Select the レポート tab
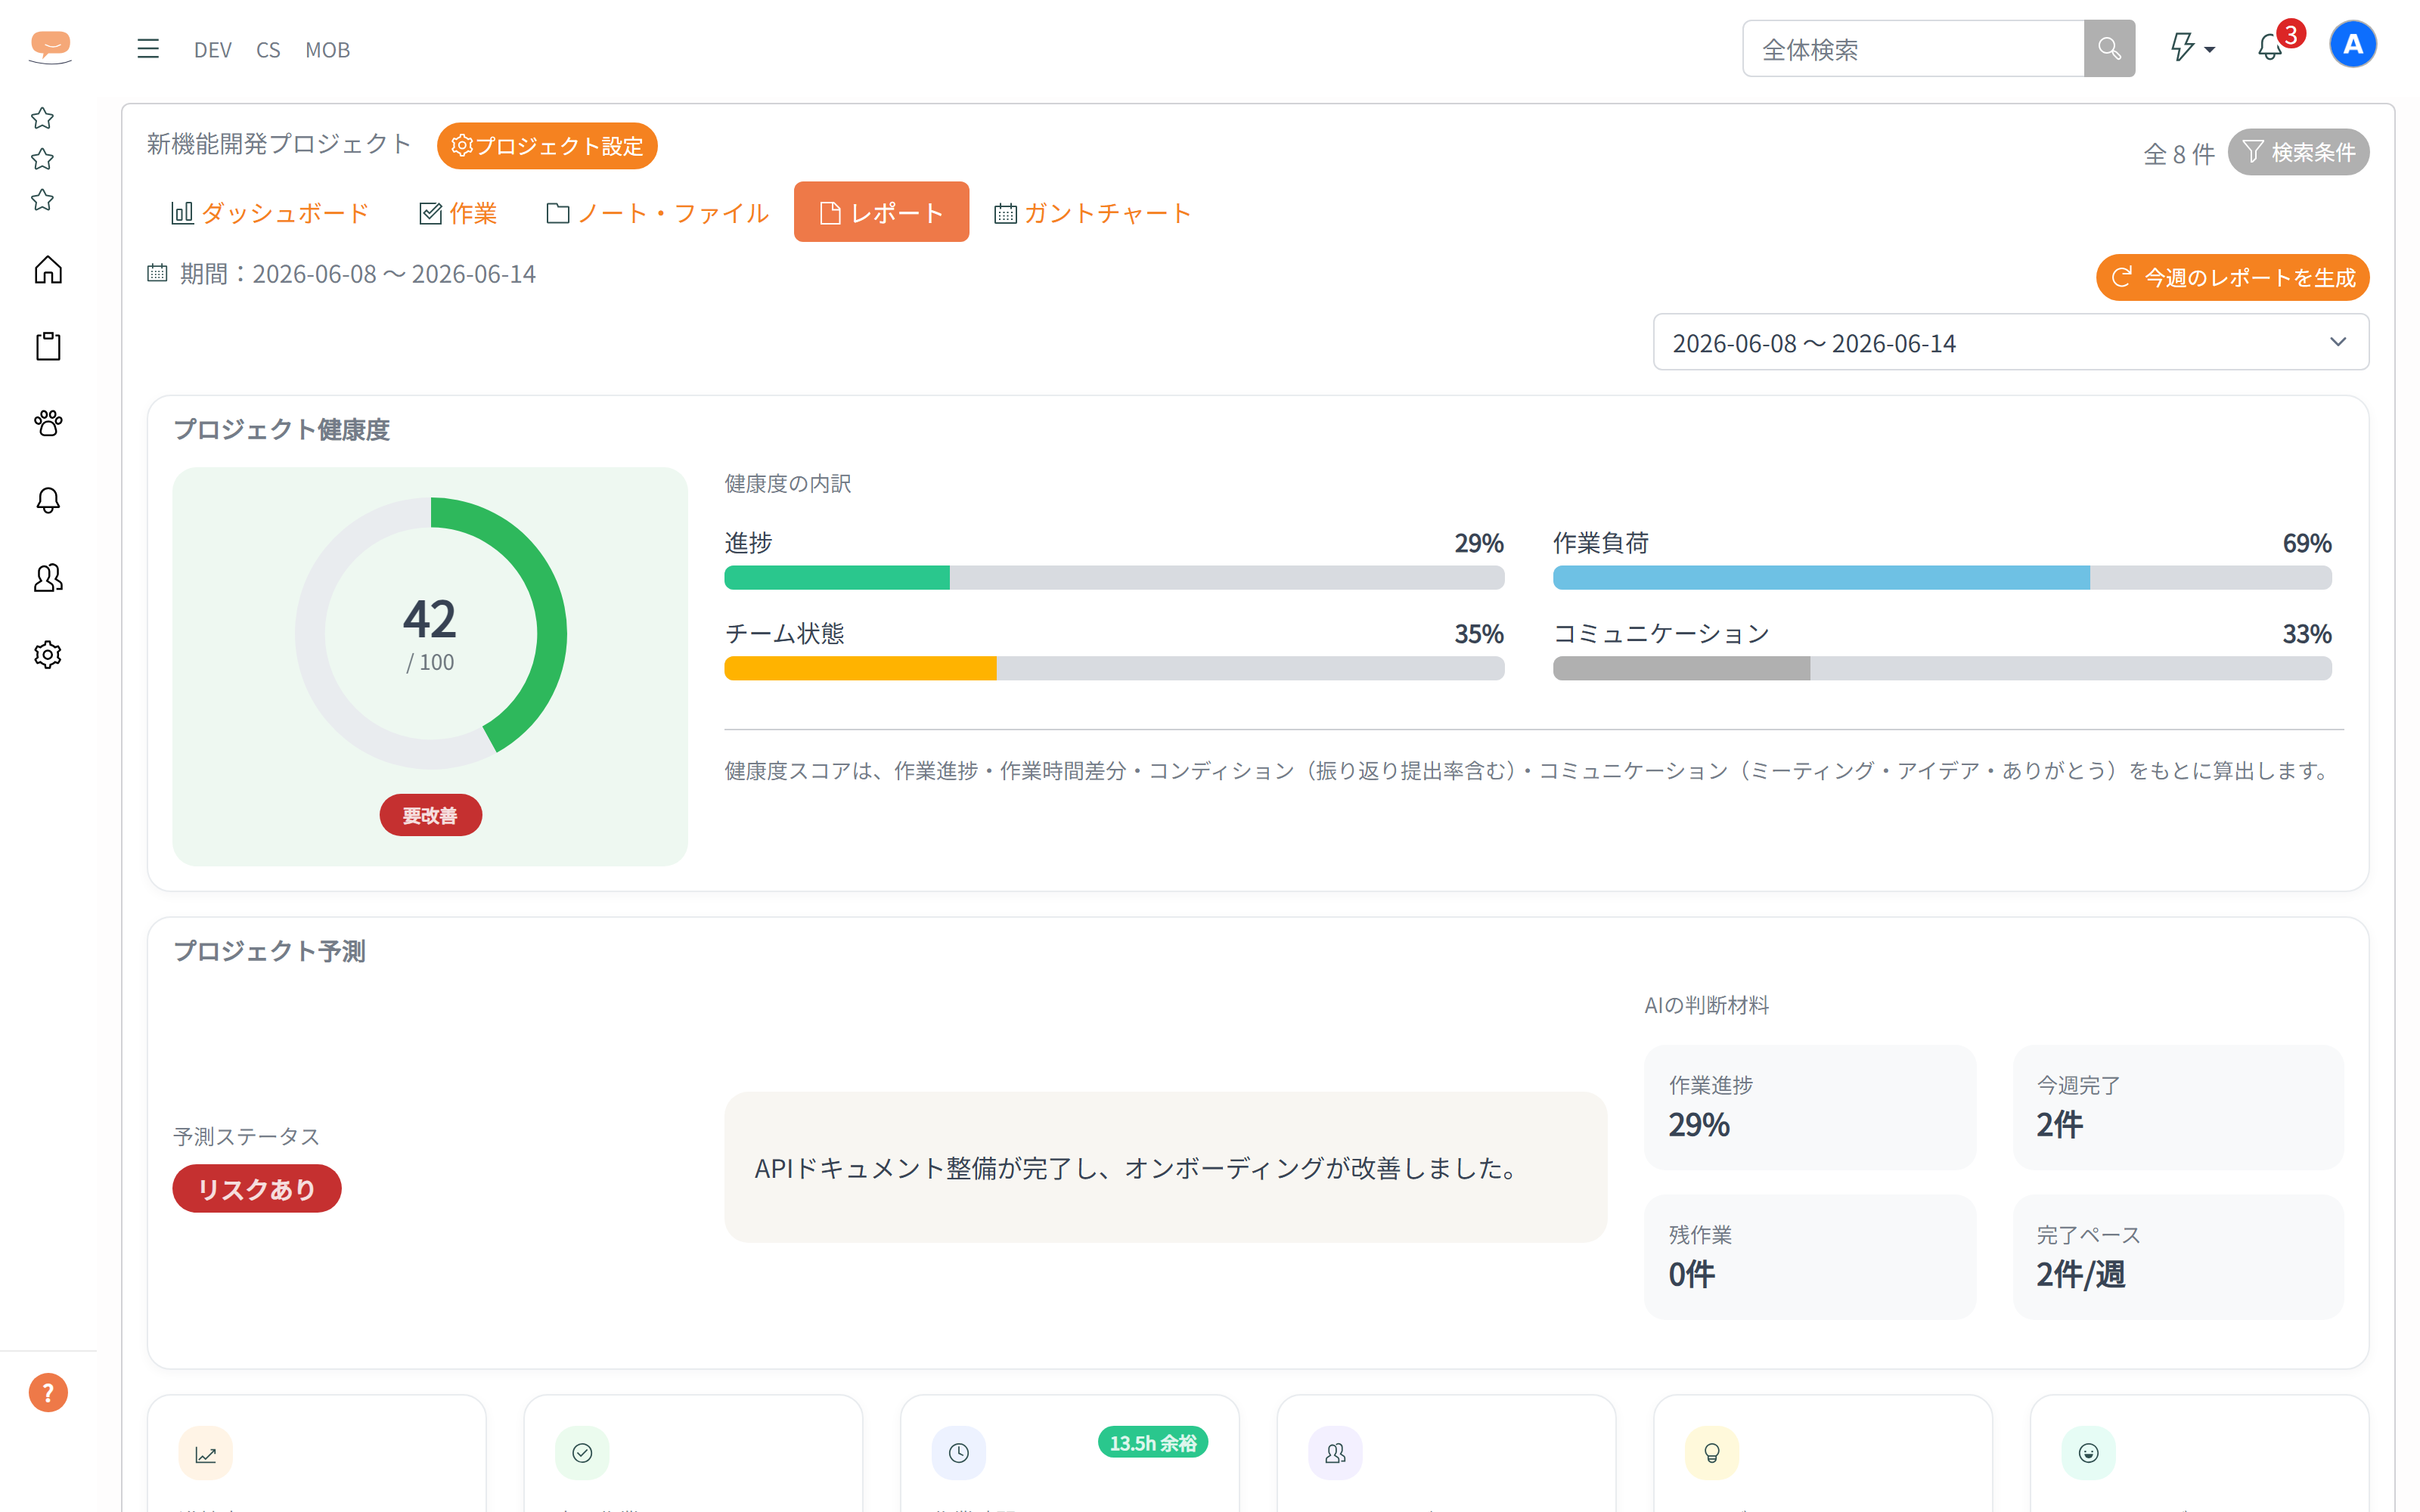 coord(881,212)
